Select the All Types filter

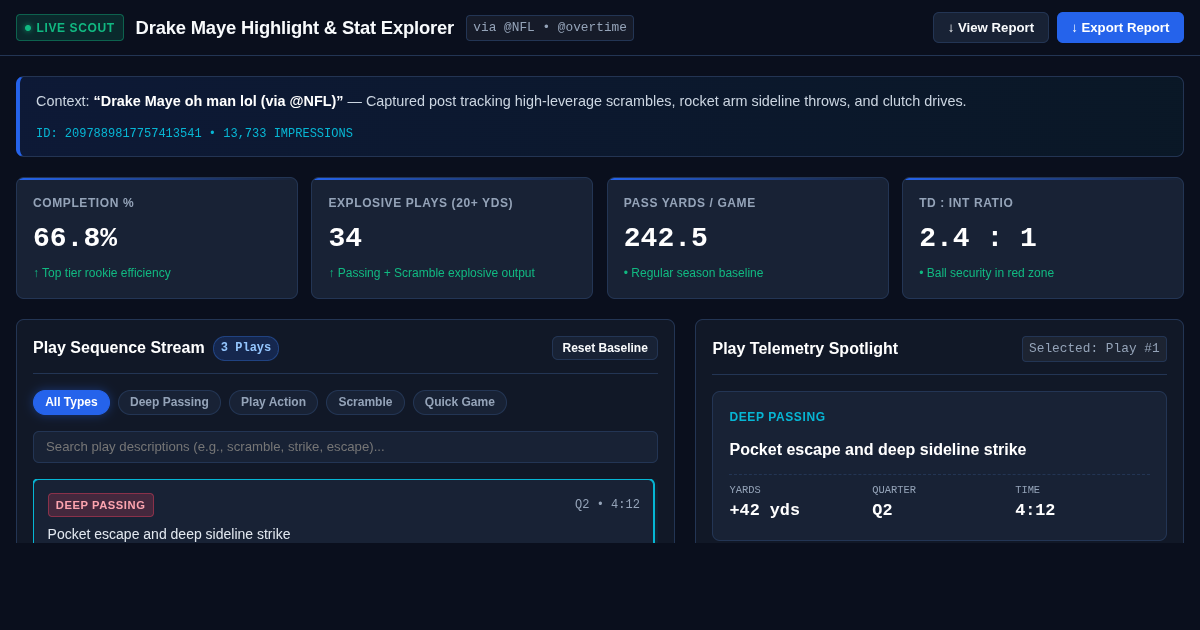pyautogui.click(x=71, y=402)
